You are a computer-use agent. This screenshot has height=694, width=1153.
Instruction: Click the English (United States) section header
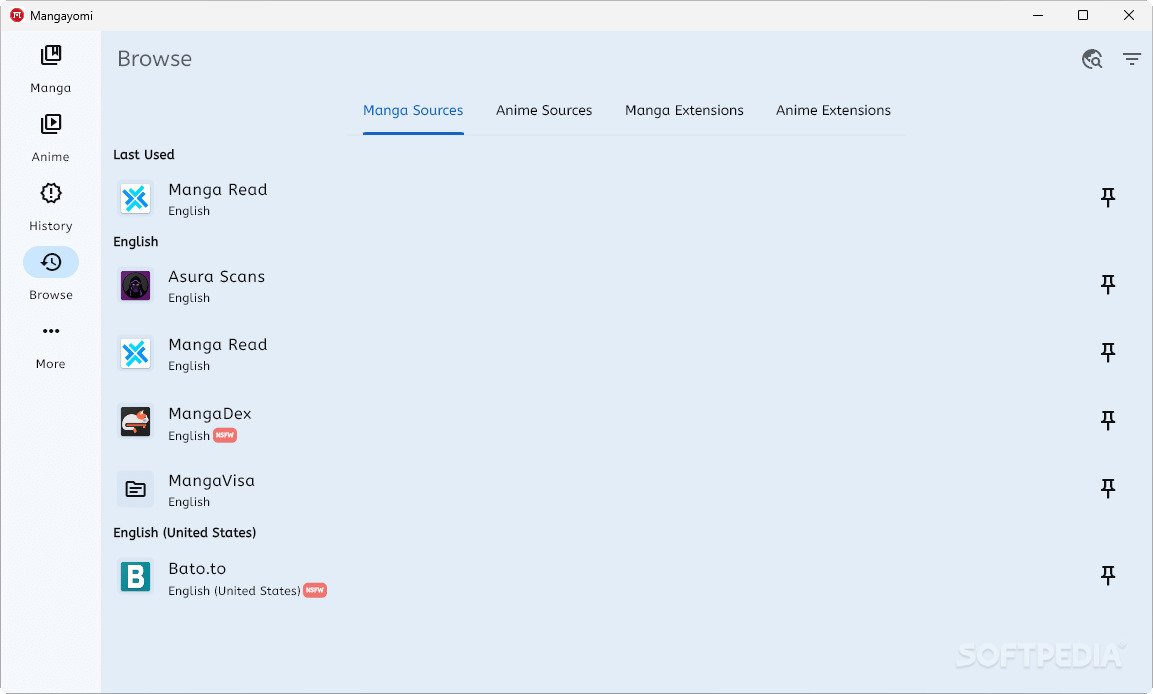185,532
